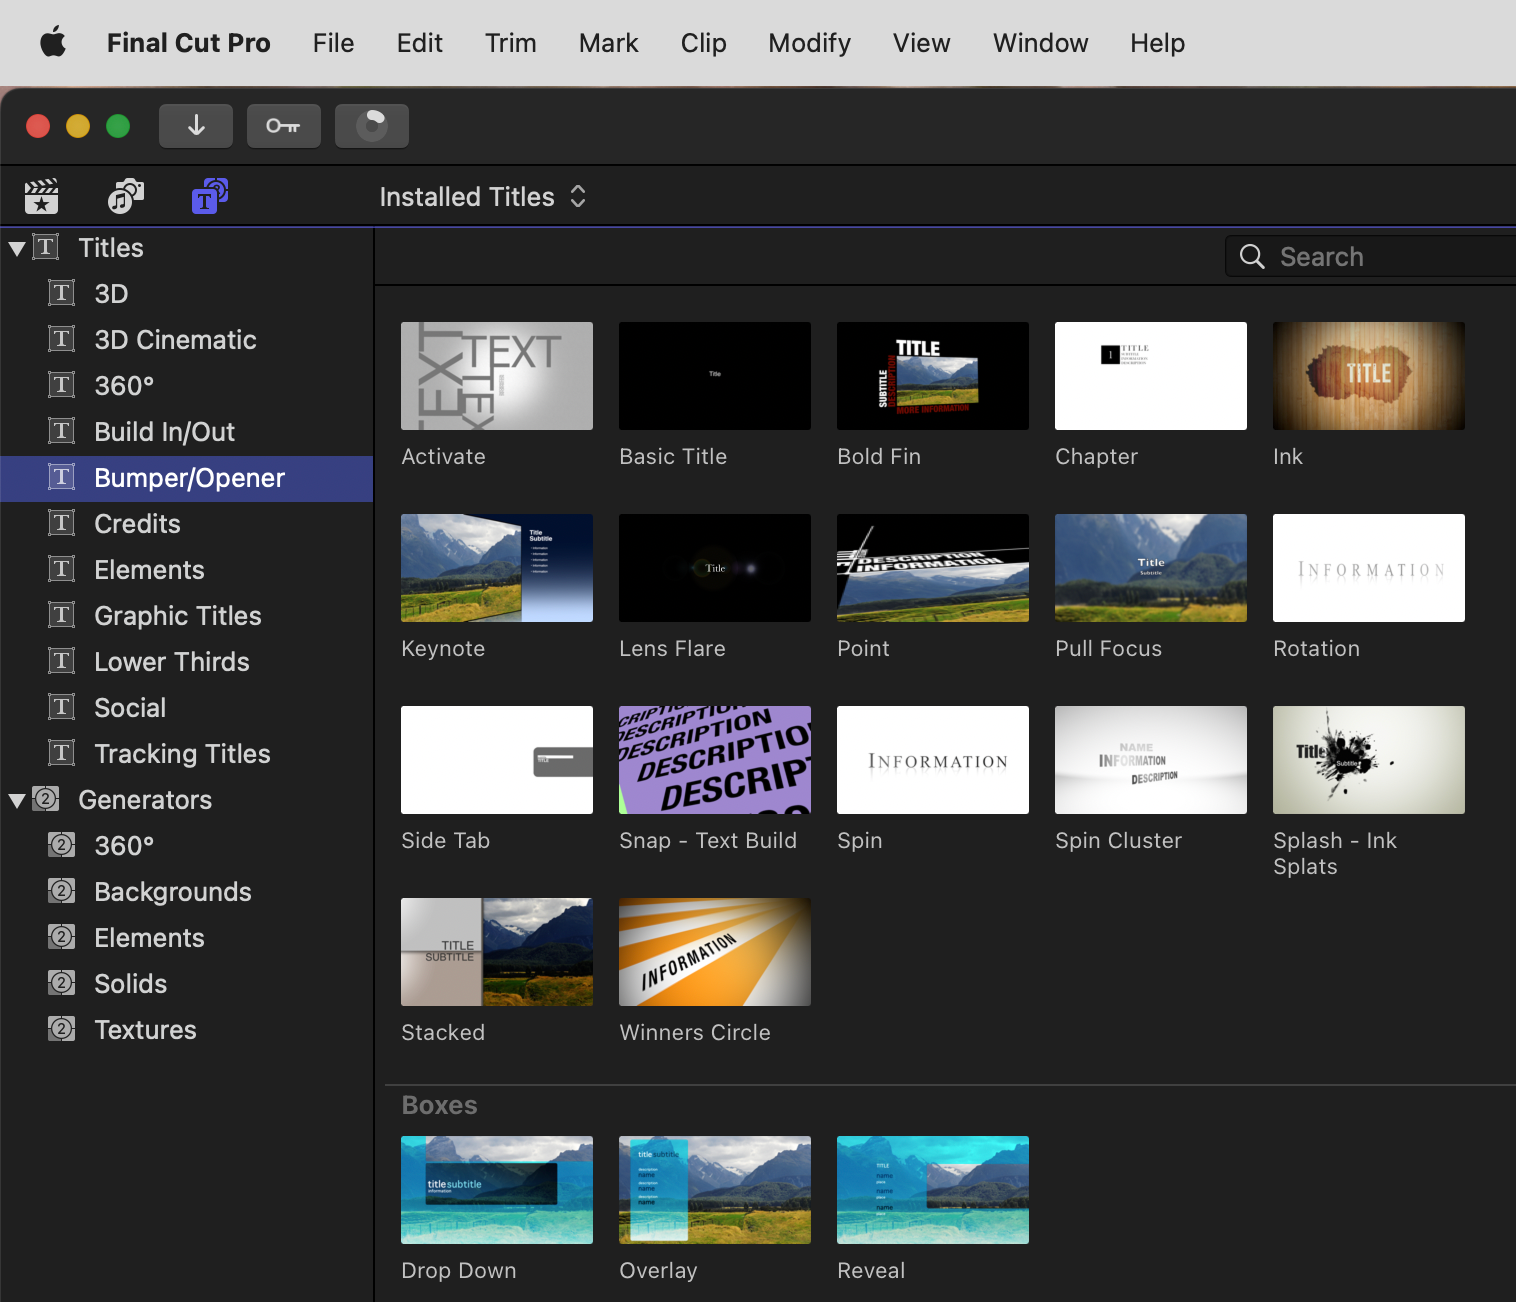Select the Bumper/Opener category

[x=187, y=478]
